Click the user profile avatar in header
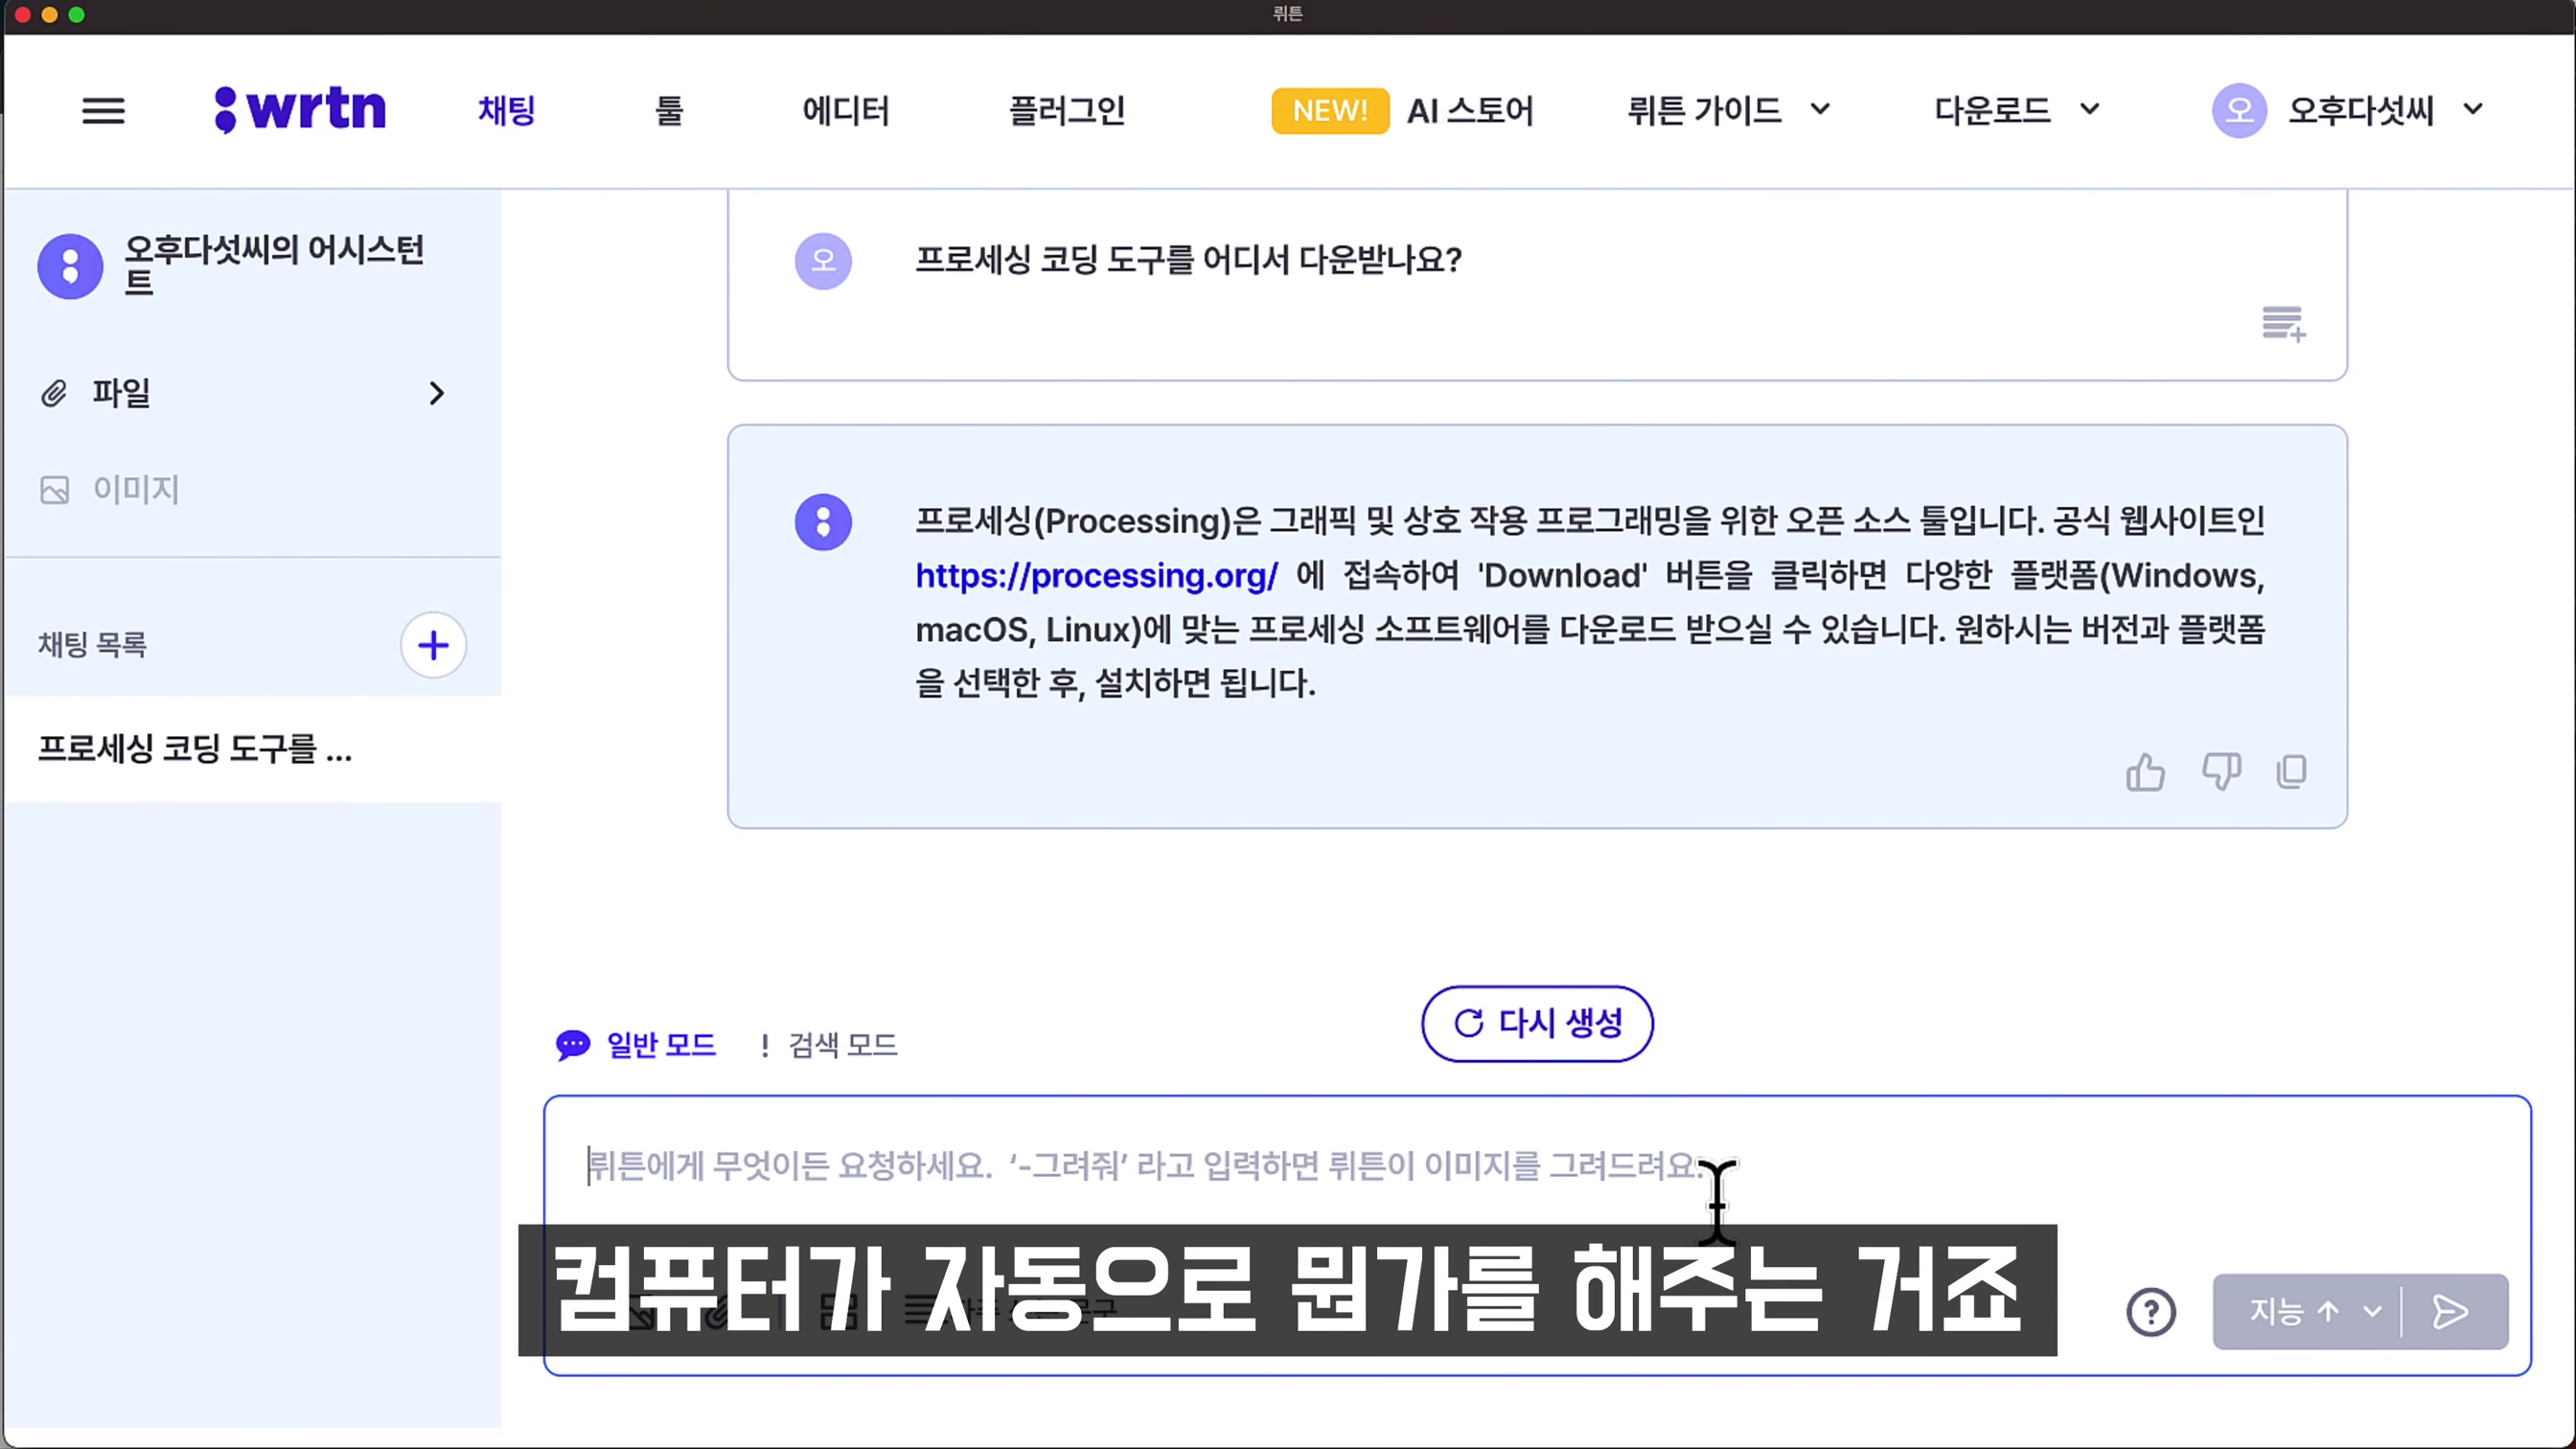This screenshot has height=1449, width=2576. (x=2239, y=110)
